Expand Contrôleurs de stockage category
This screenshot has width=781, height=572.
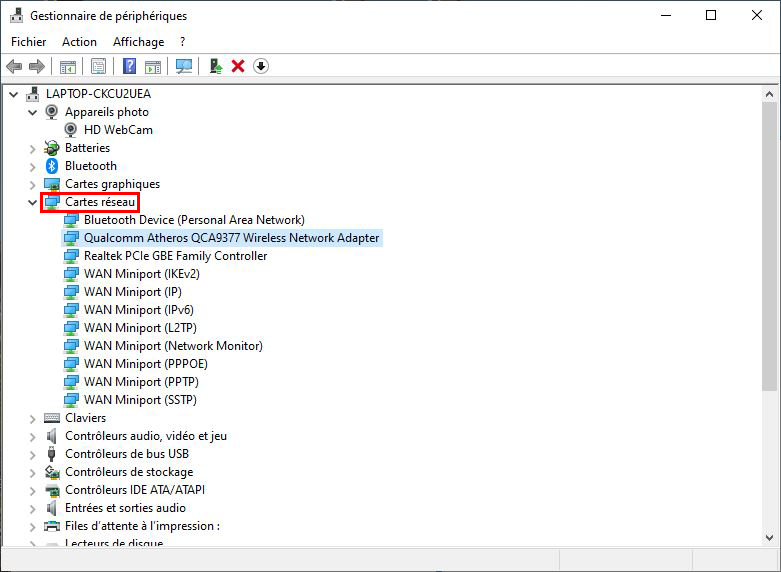(33, 473)
